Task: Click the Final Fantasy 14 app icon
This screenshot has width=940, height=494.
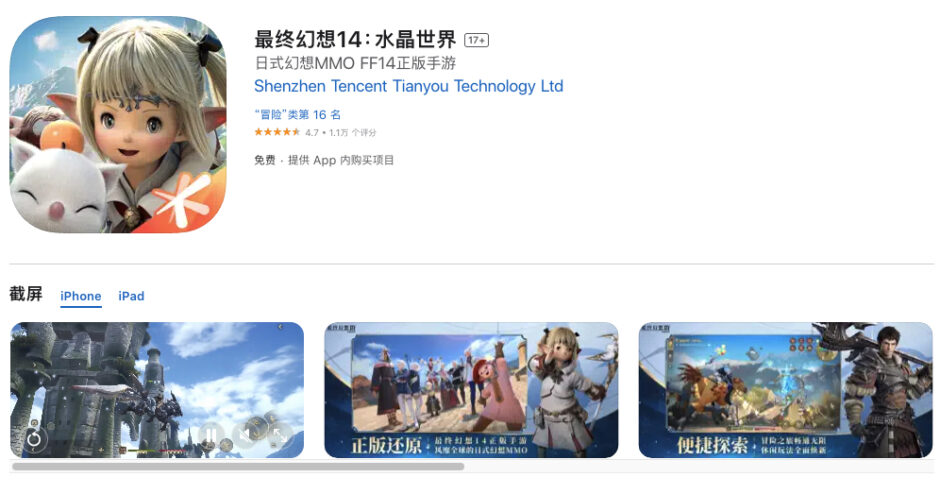Action: 118,124
